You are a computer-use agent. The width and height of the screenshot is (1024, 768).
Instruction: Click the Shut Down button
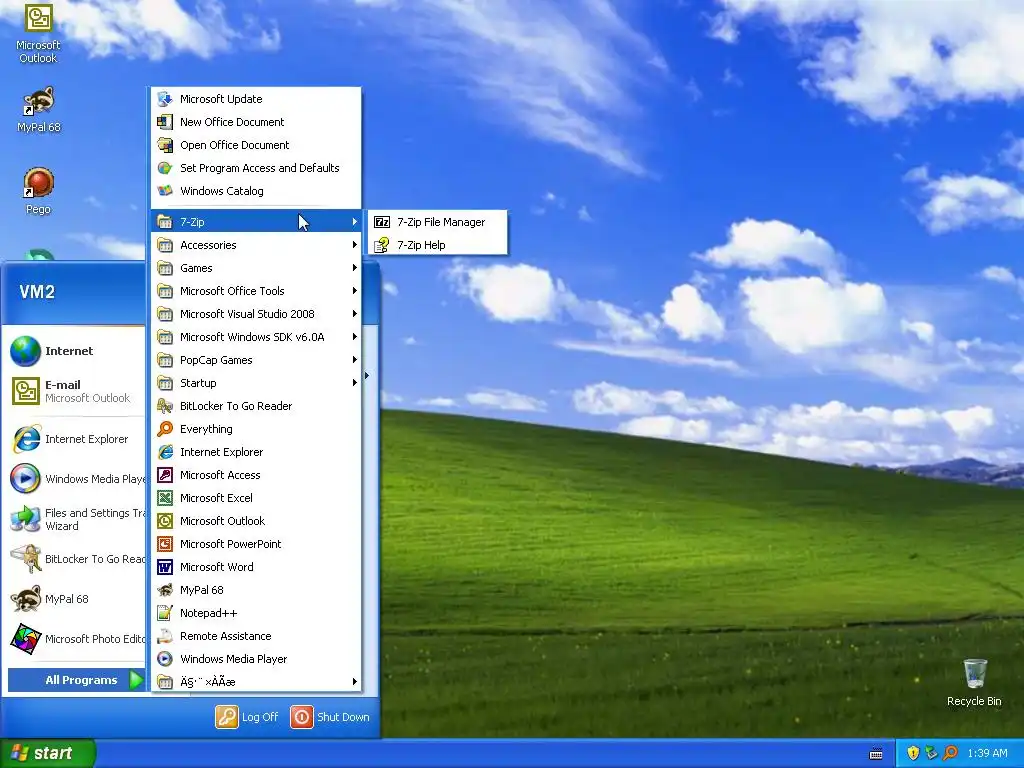pos(330,716)
